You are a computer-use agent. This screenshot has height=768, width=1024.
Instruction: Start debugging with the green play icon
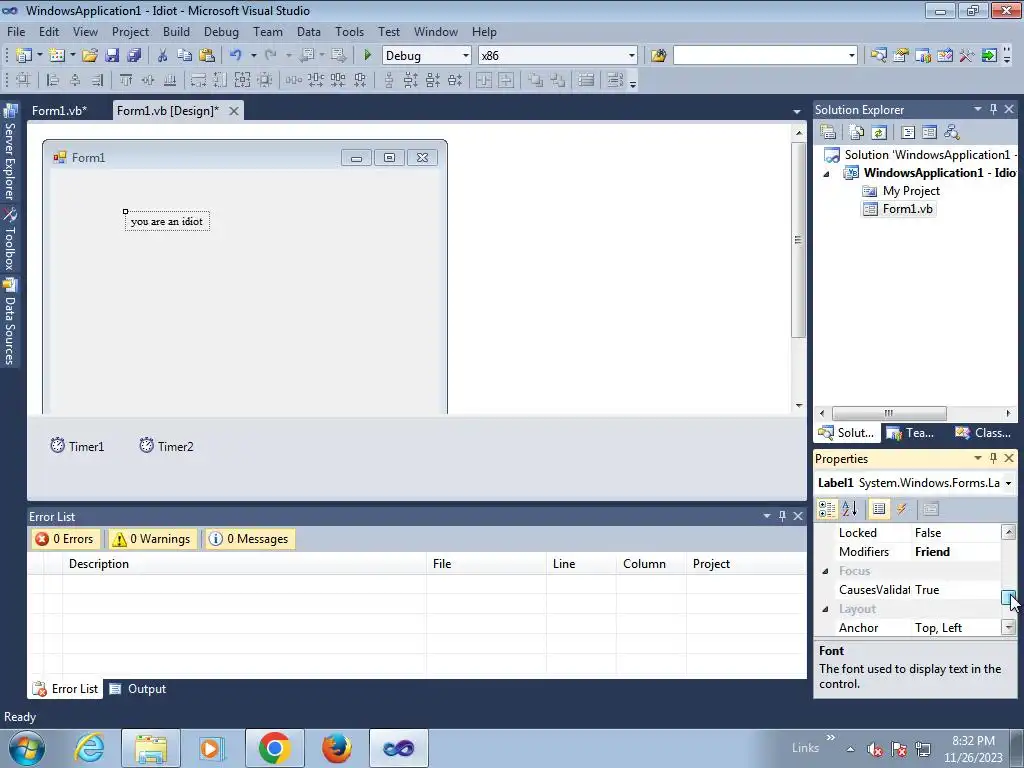tap(367, 56)
